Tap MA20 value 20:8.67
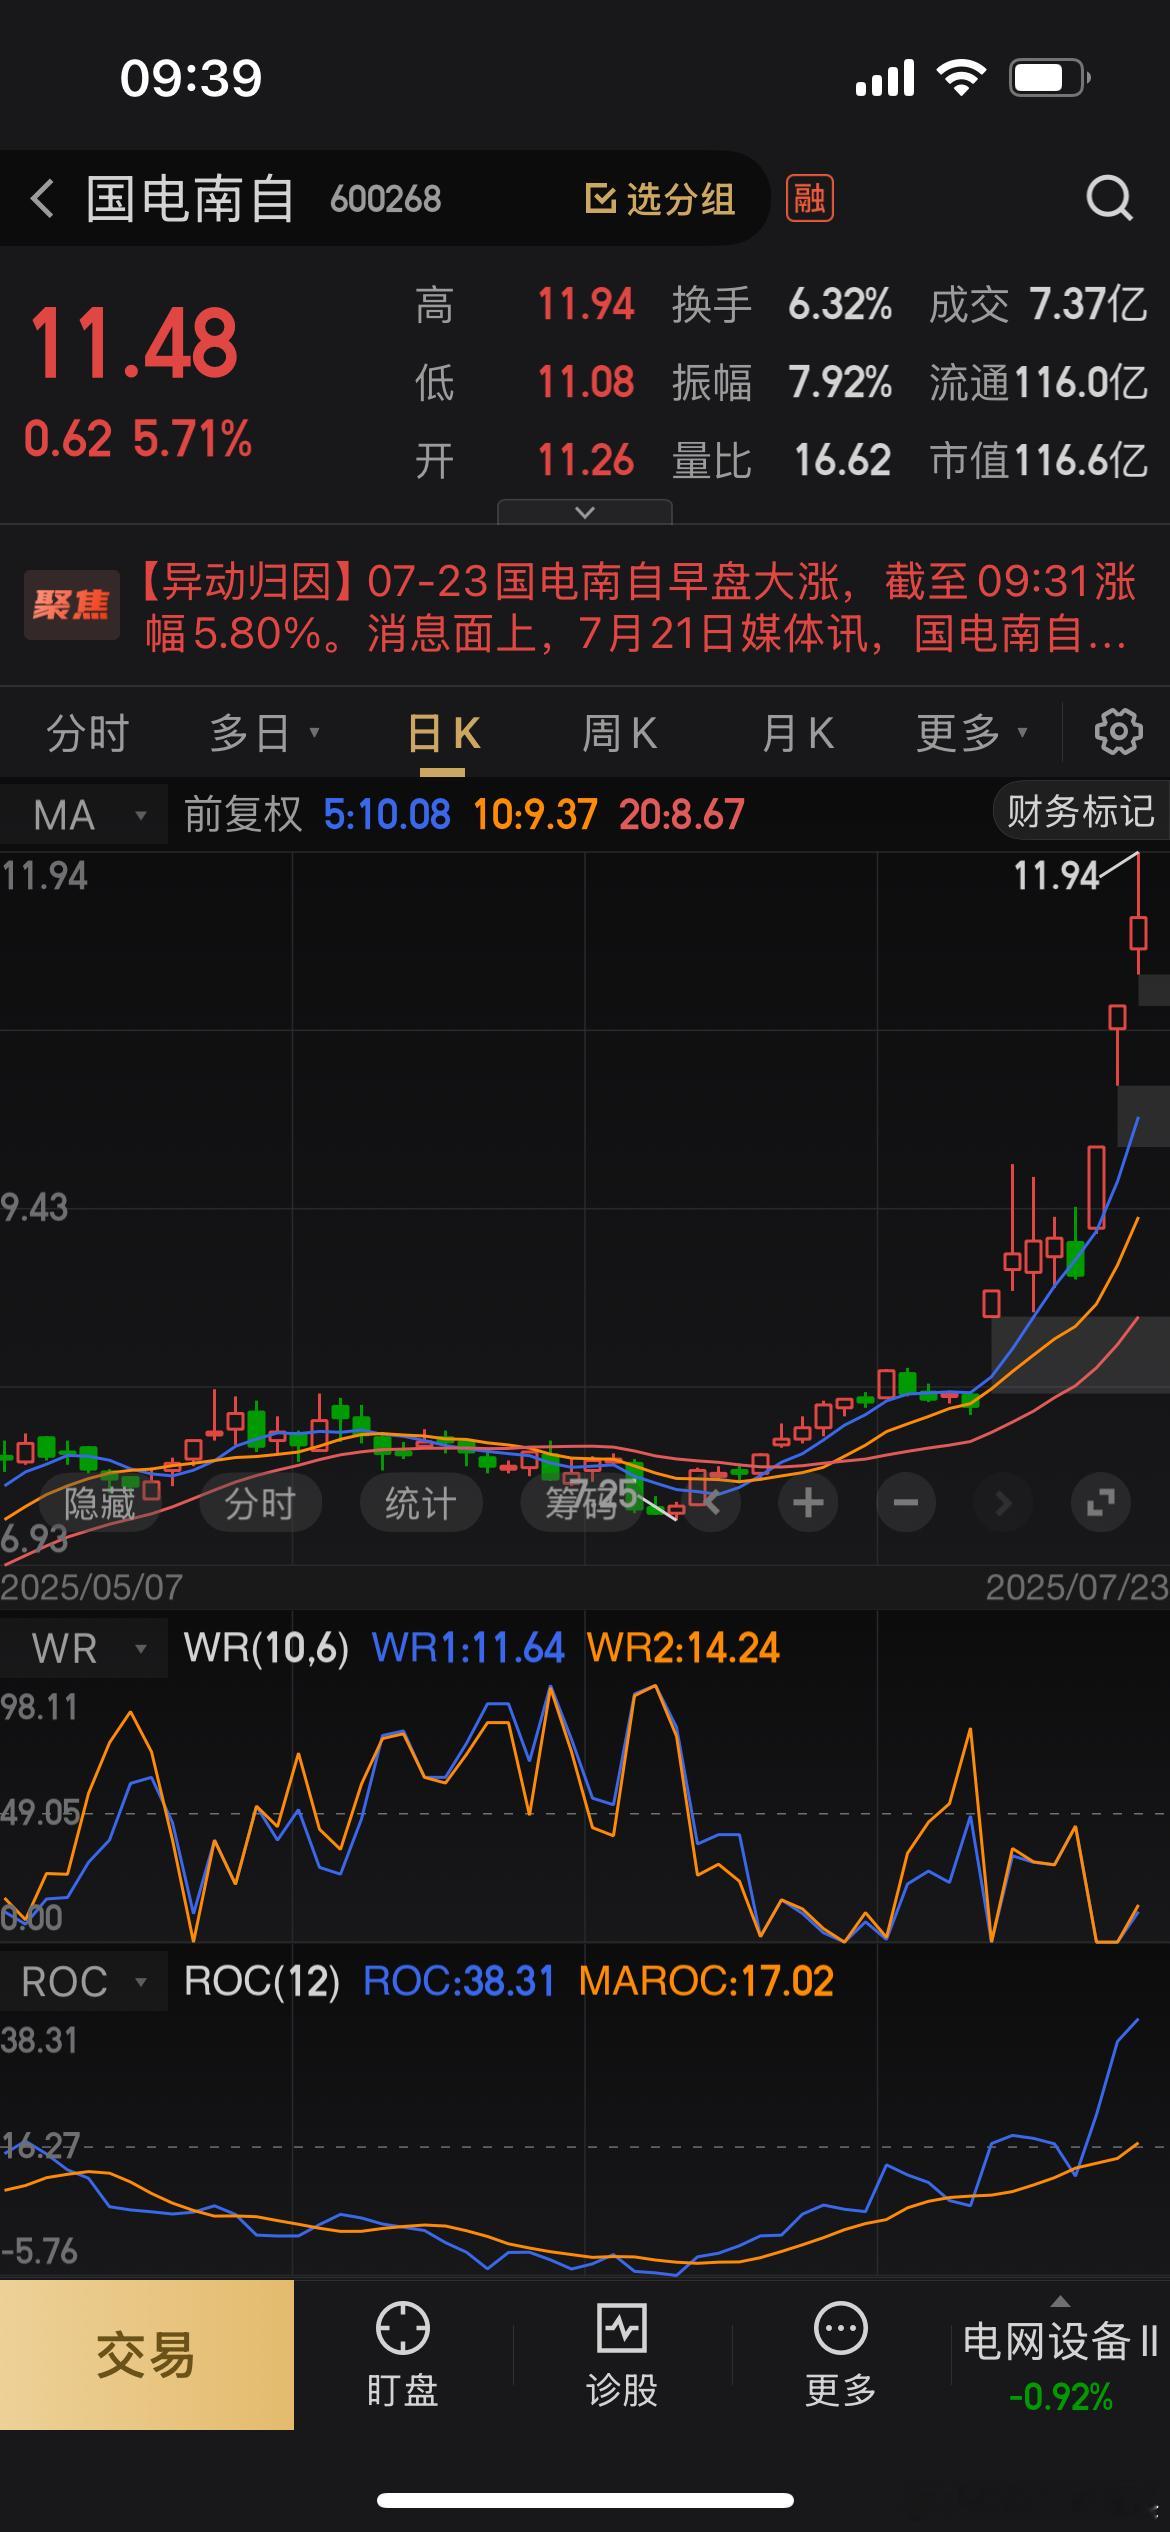The image size is (1170, 2532). coord(682,814)
